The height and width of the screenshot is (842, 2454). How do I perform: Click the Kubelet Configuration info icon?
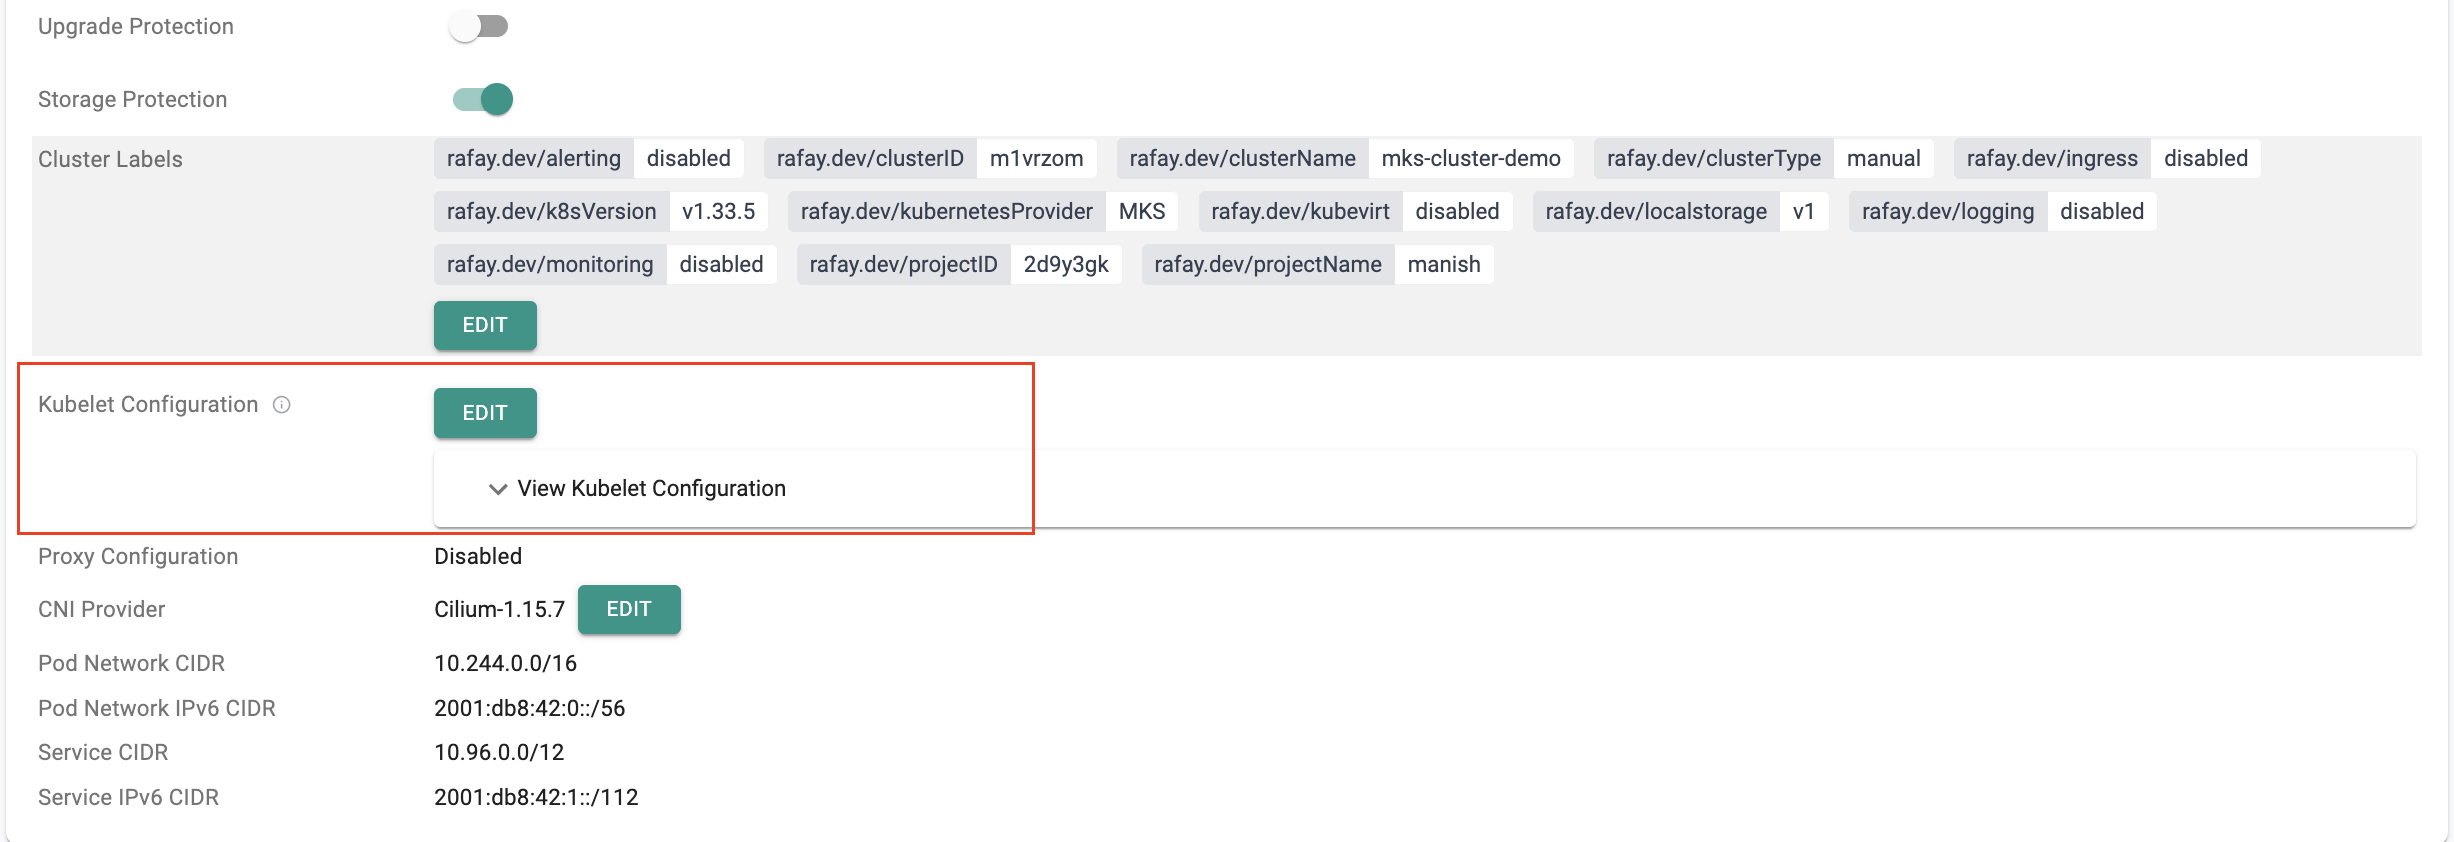pos(282,405)
